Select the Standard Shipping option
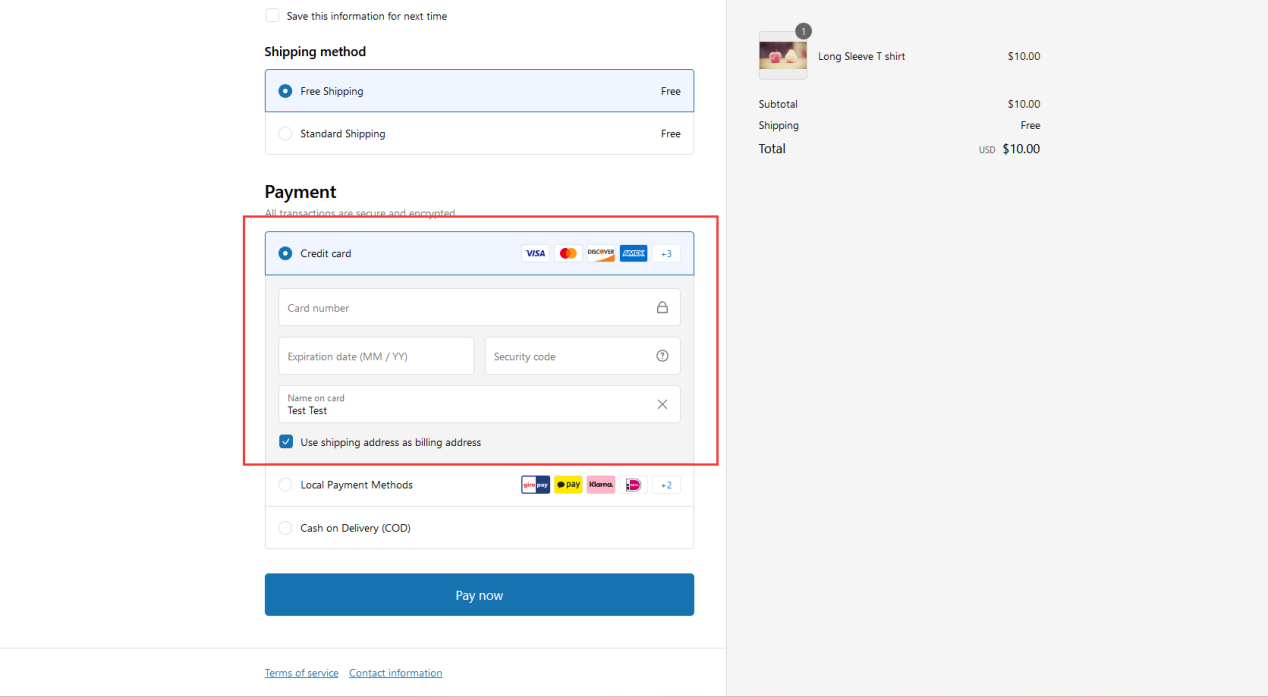 [x=285, y=134]
